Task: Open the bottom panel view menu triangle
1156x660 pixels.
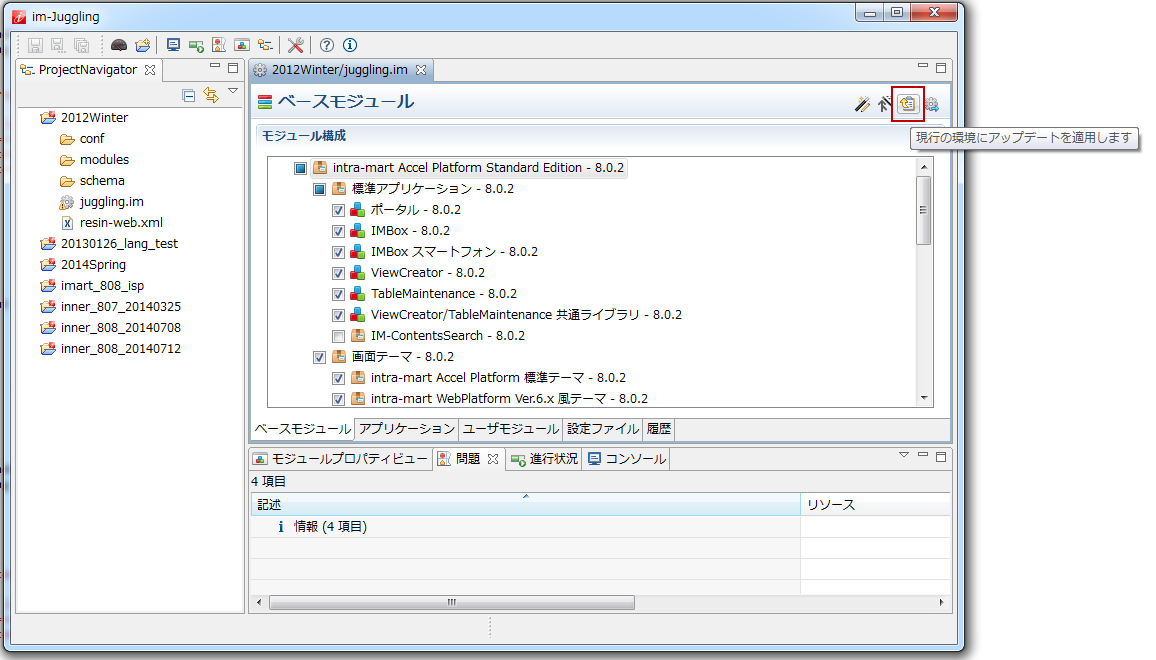Action: point(904,455)
